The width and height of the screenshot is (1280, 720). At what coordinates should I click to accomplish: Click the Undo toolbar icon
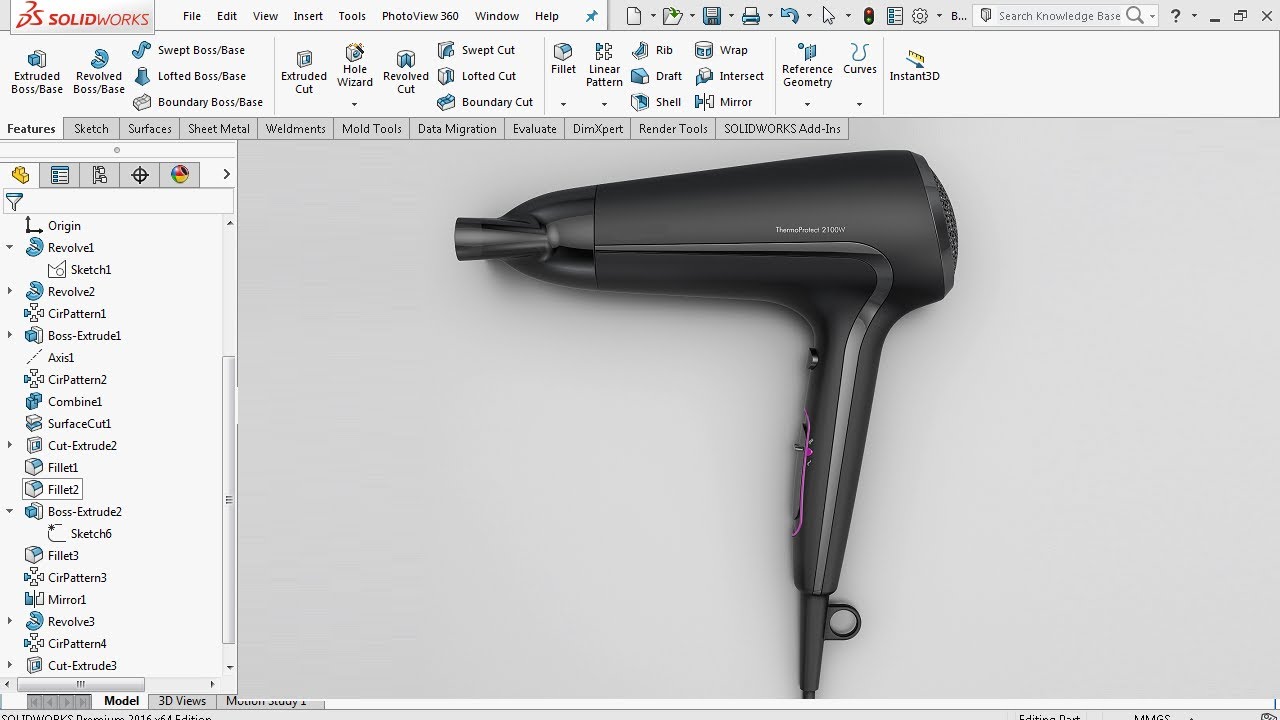tap(789, 16)
